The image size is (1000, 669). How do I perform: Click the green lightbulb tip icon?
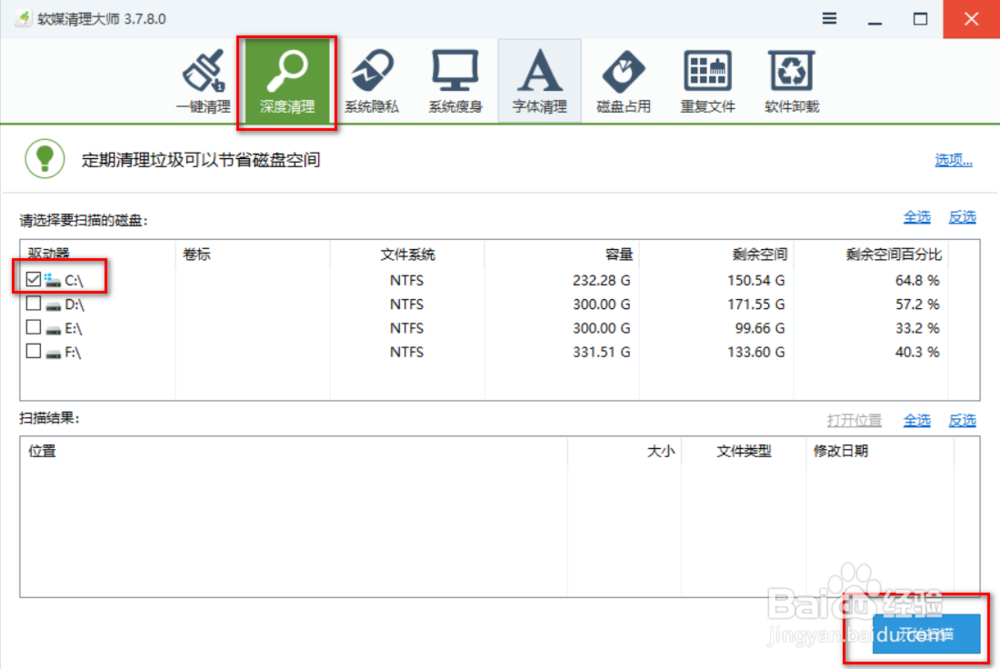(x=44, y=159)
